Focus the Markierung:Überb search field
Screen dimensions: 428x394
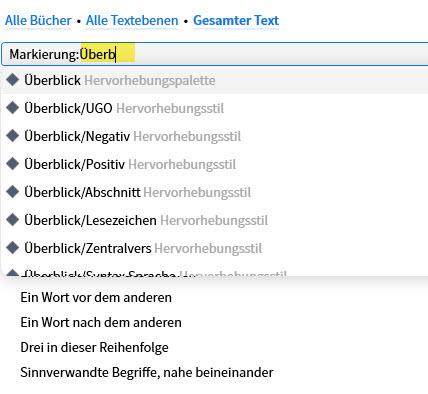click(x=215, y=54)
